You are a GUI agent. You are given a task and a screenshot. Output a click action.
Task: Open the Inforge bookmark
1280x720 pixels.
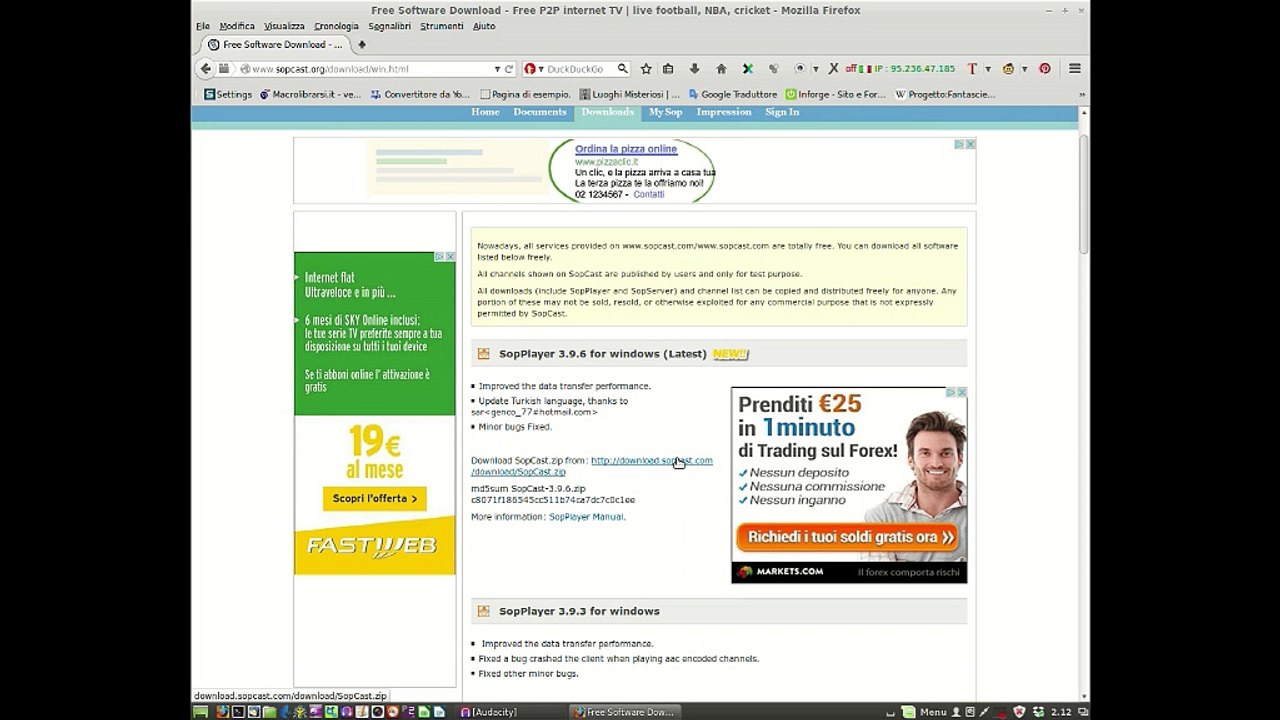click(835, 95)
